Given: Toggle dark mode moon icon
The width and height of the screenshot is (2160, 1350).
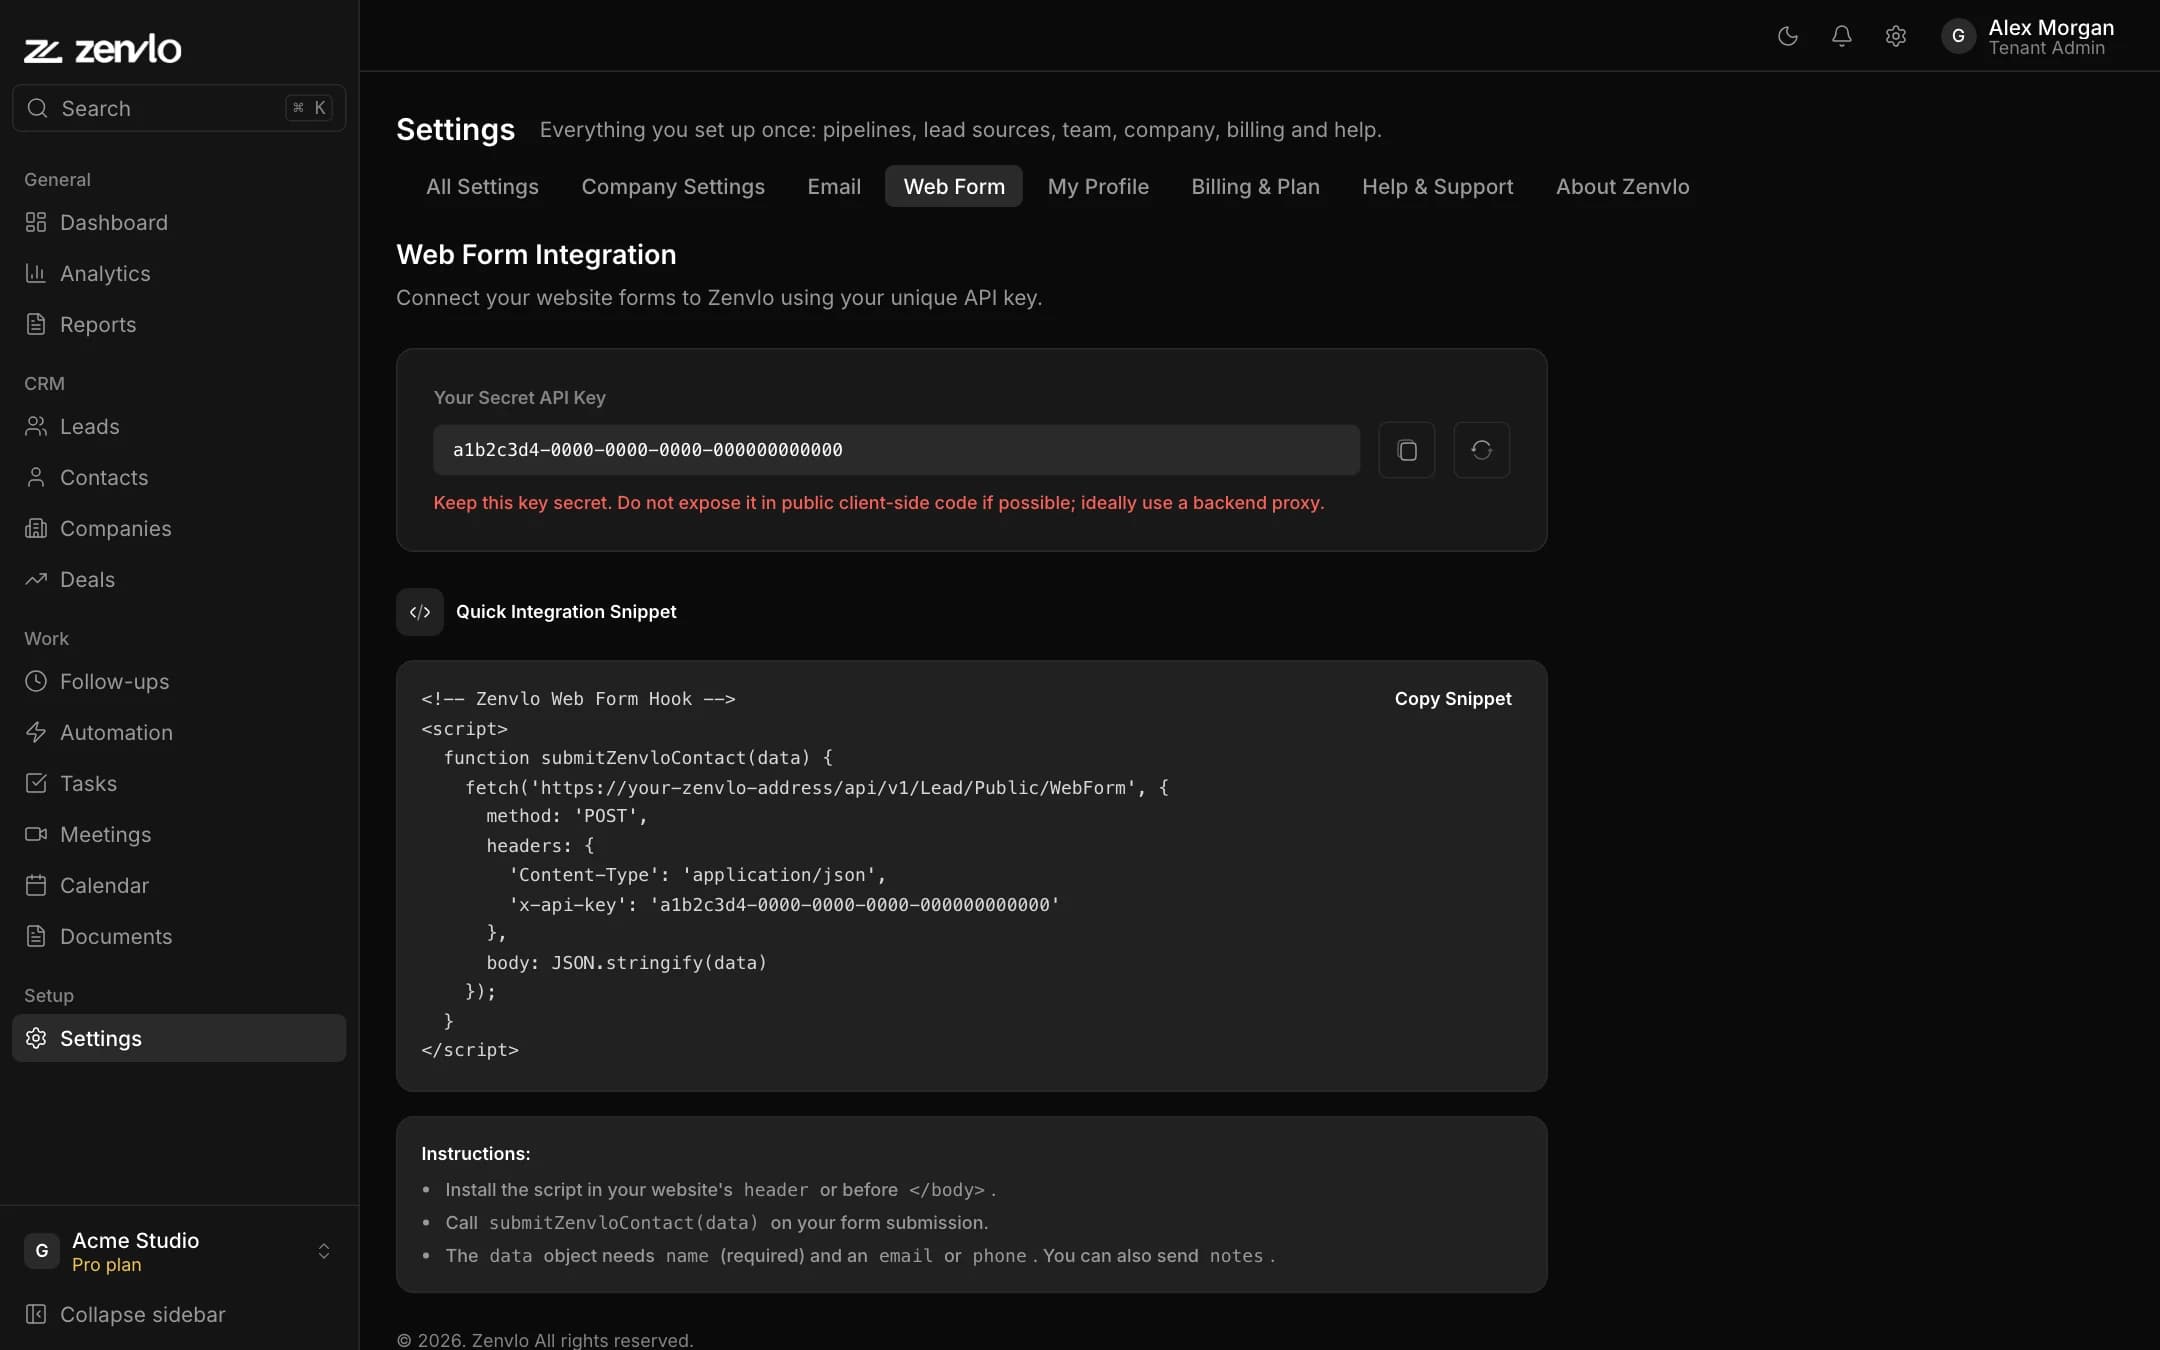Looking at the screenshot, I should tap(1788, 36).
